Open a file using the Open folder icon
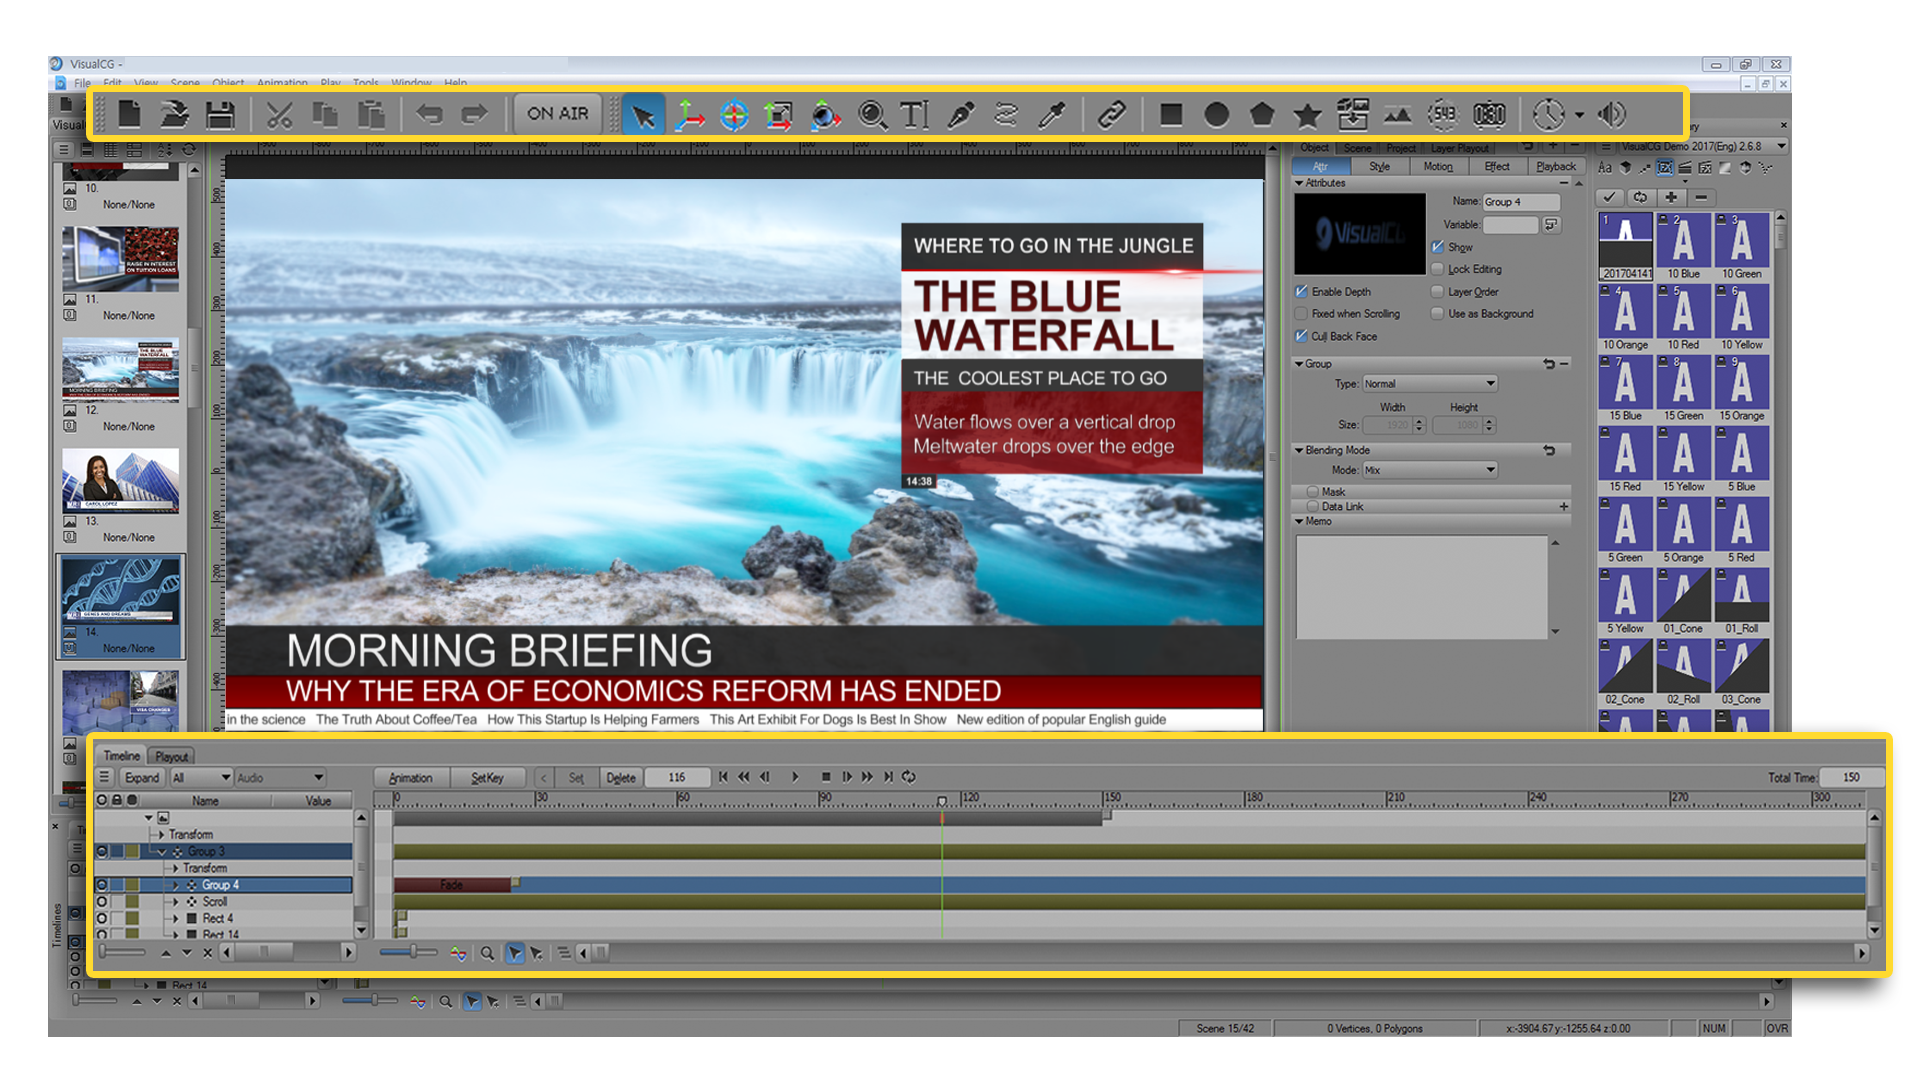The width and height of the screenshot is (1920, 1080). [x=174, y=114]
